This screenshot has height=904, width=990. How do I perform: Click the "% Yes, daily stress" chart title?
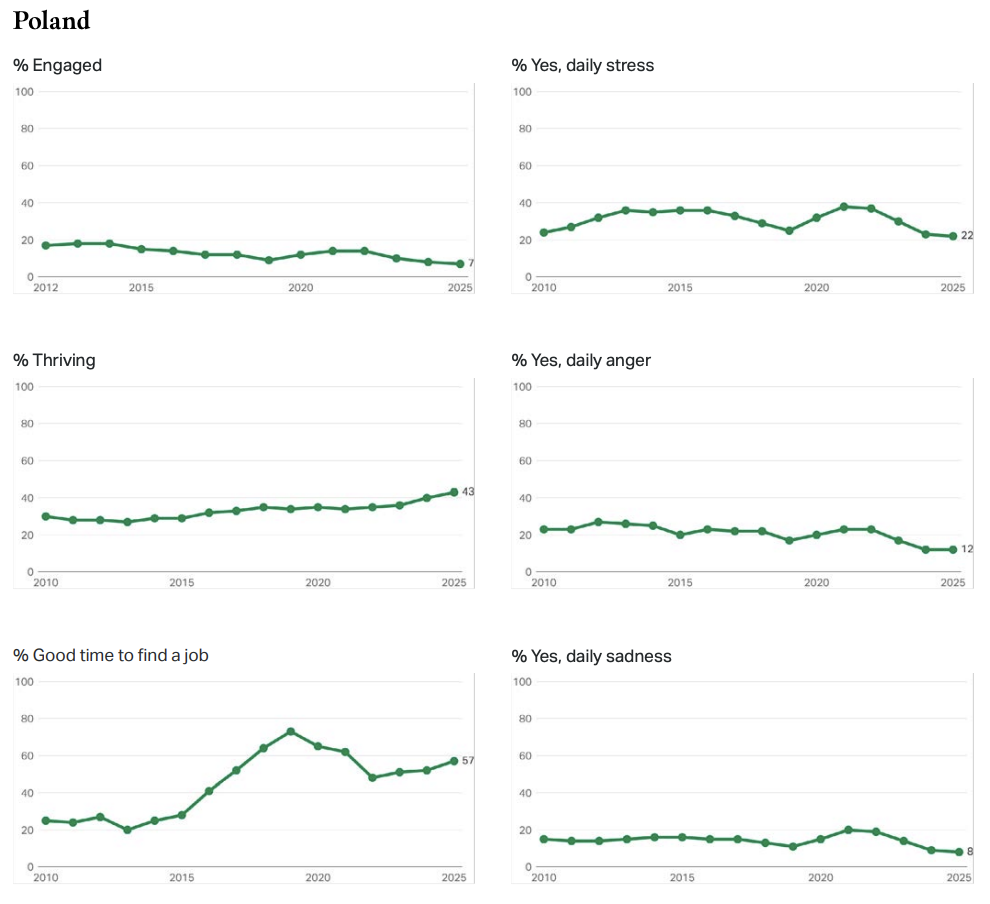pos(582,65)
